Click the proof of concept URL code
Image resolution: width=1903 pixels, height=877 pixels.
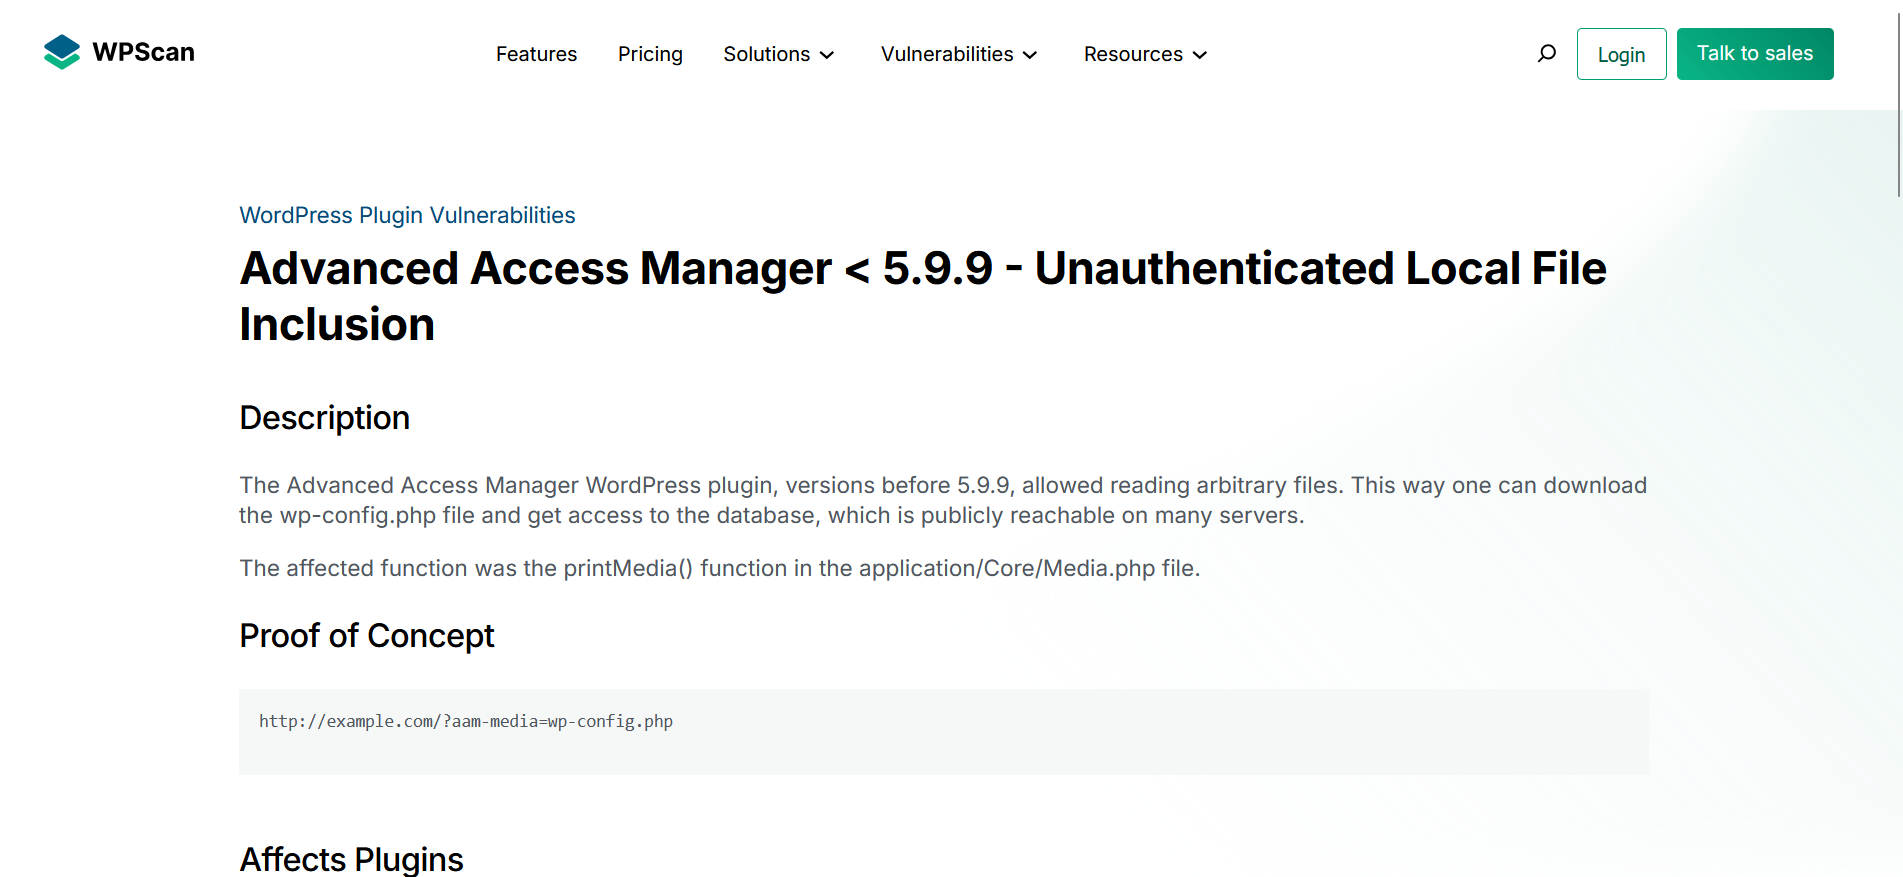(466, 721)
